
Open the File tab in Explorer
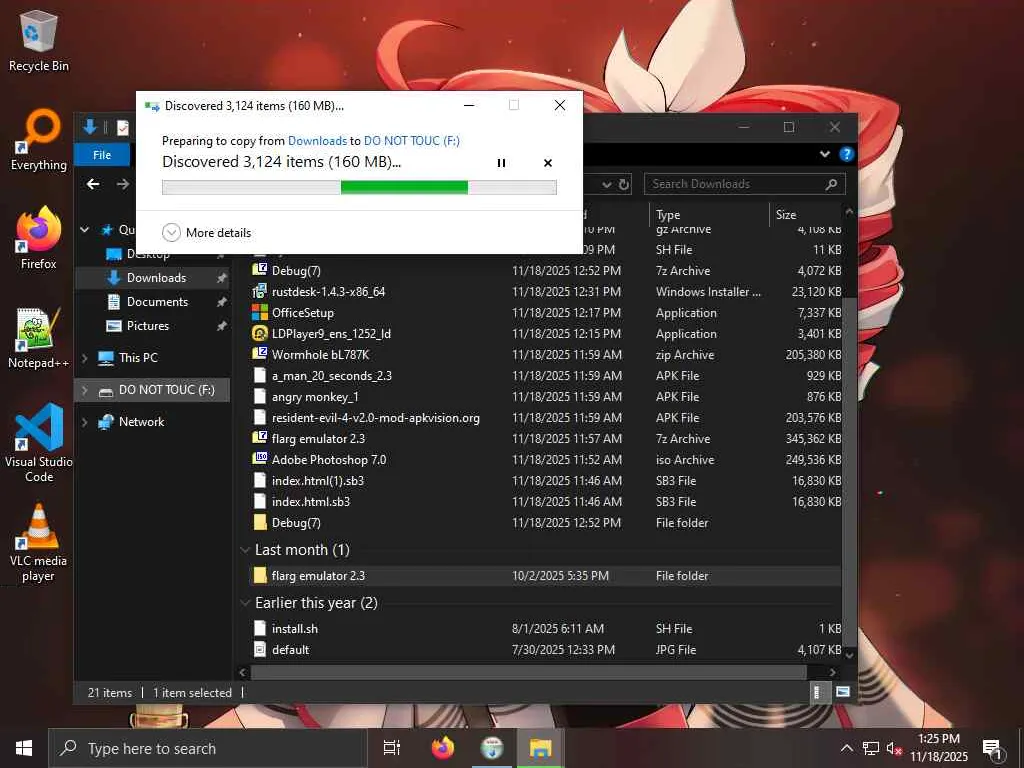click(x=102, y=155)
